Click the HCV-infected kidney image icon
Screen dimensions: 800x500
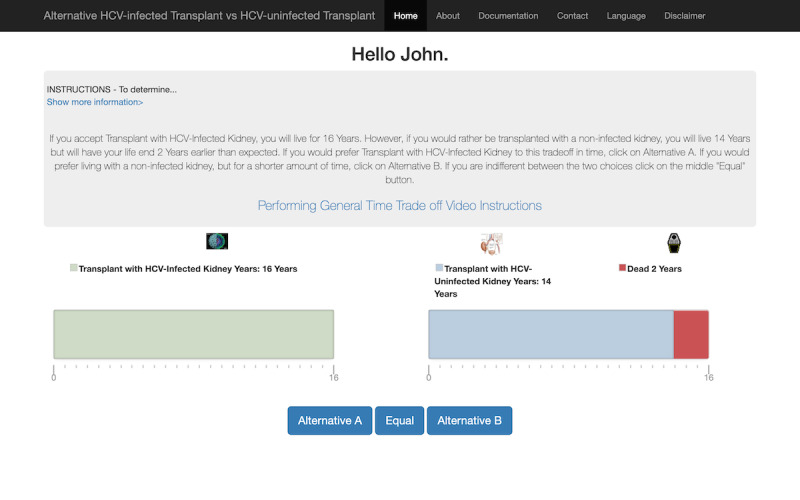(x=217, y=241)
